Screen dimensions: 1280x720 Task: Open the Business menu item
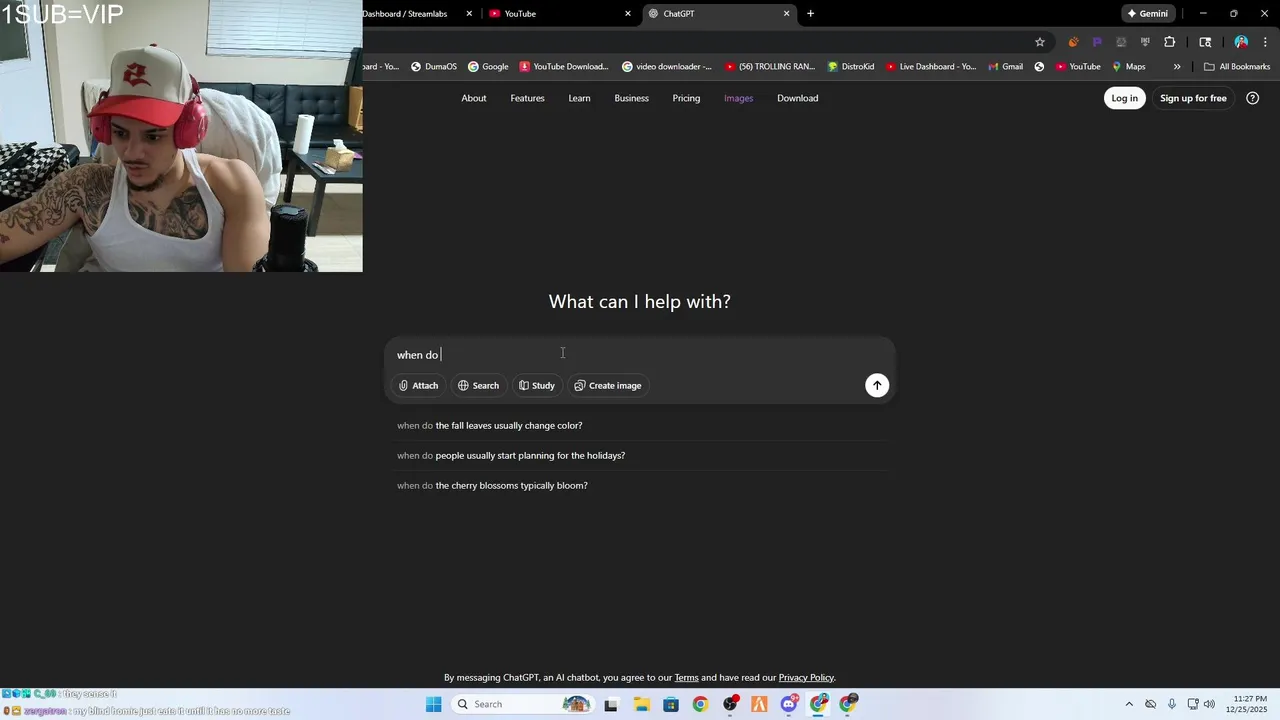point(632,98)
